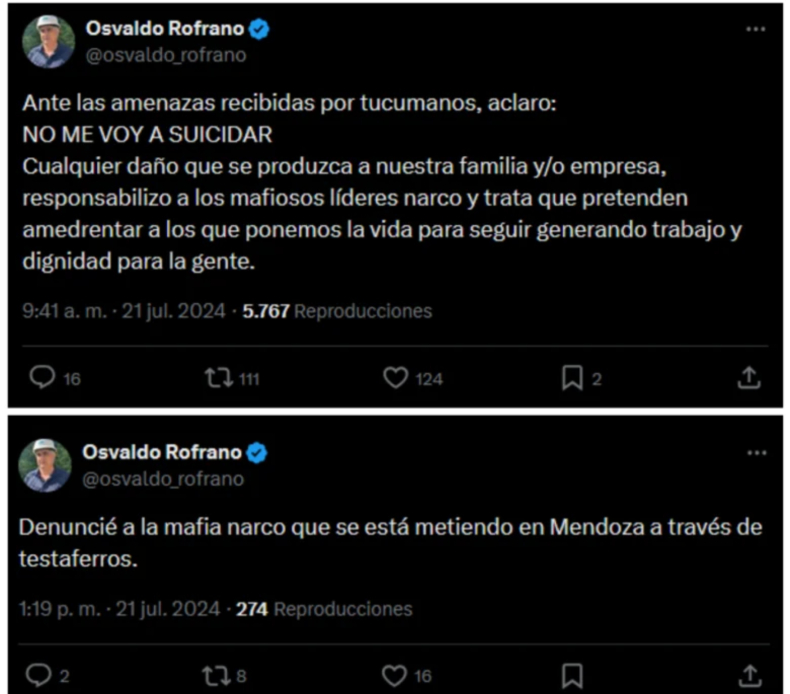The image size is (790, 694).
Task: Open more options on the second tweet
Action: point(755,454)
